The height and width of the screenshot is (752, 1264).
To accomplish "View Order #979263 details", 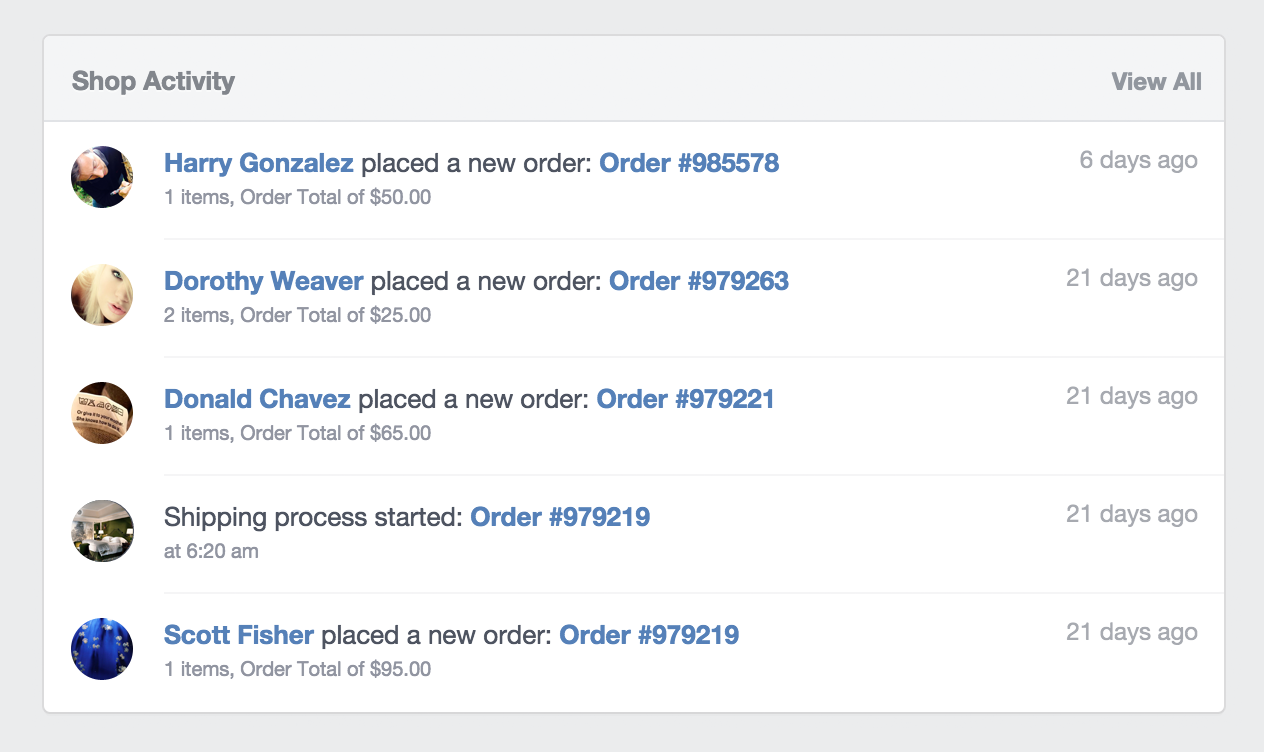I will coord(699,281).
